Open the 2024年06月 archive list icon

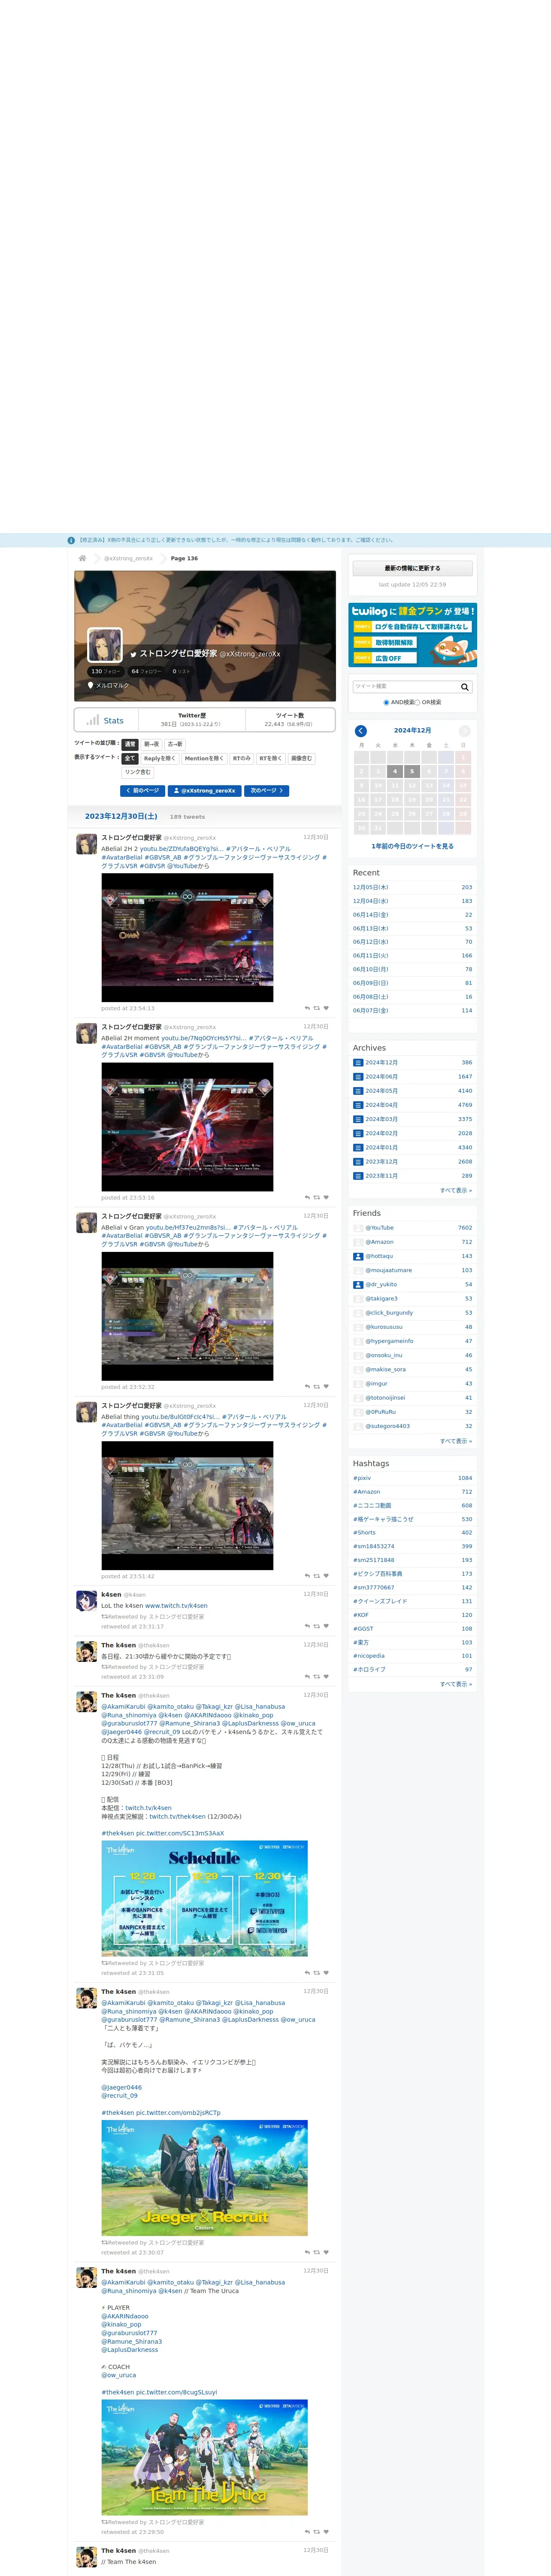(x=358, y=1077)
